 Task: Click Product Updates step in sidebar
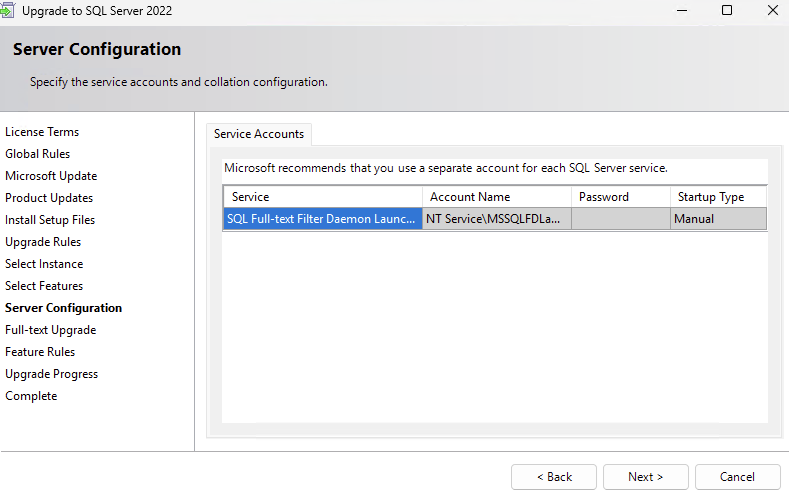[49, 198]
